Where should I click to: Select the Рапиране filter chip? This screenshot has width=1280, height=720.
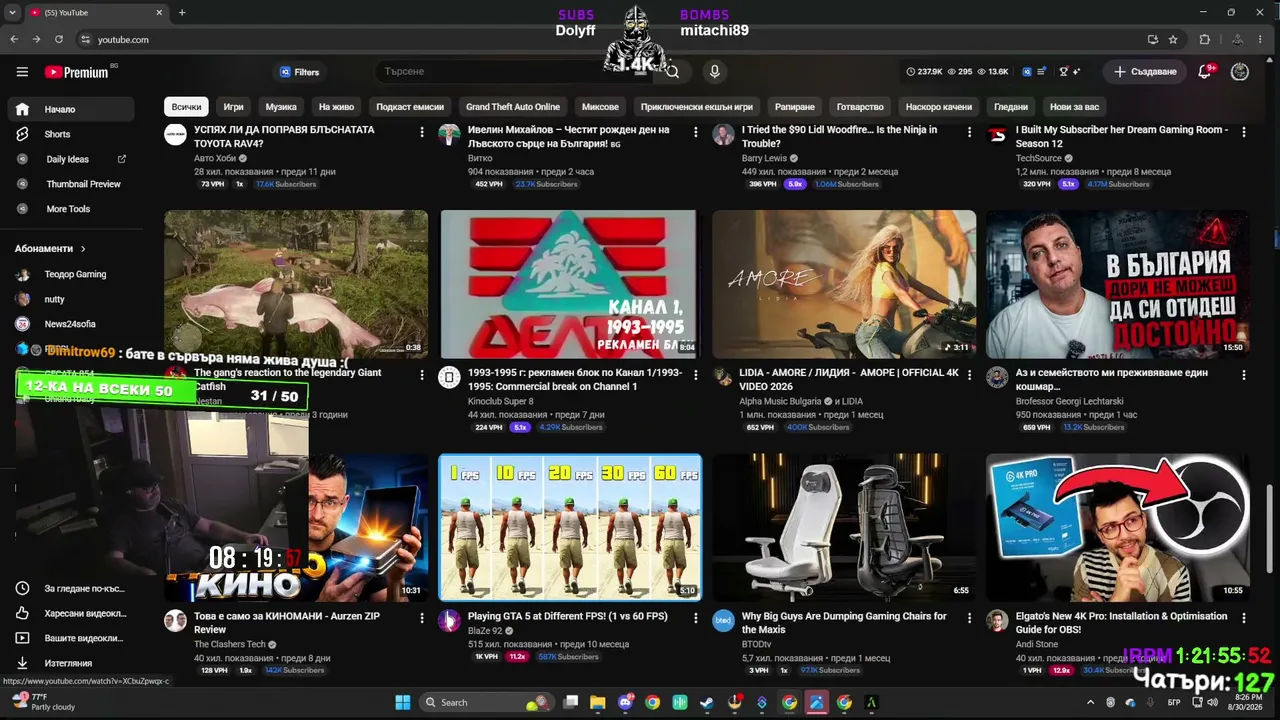[x=795, y=107]
